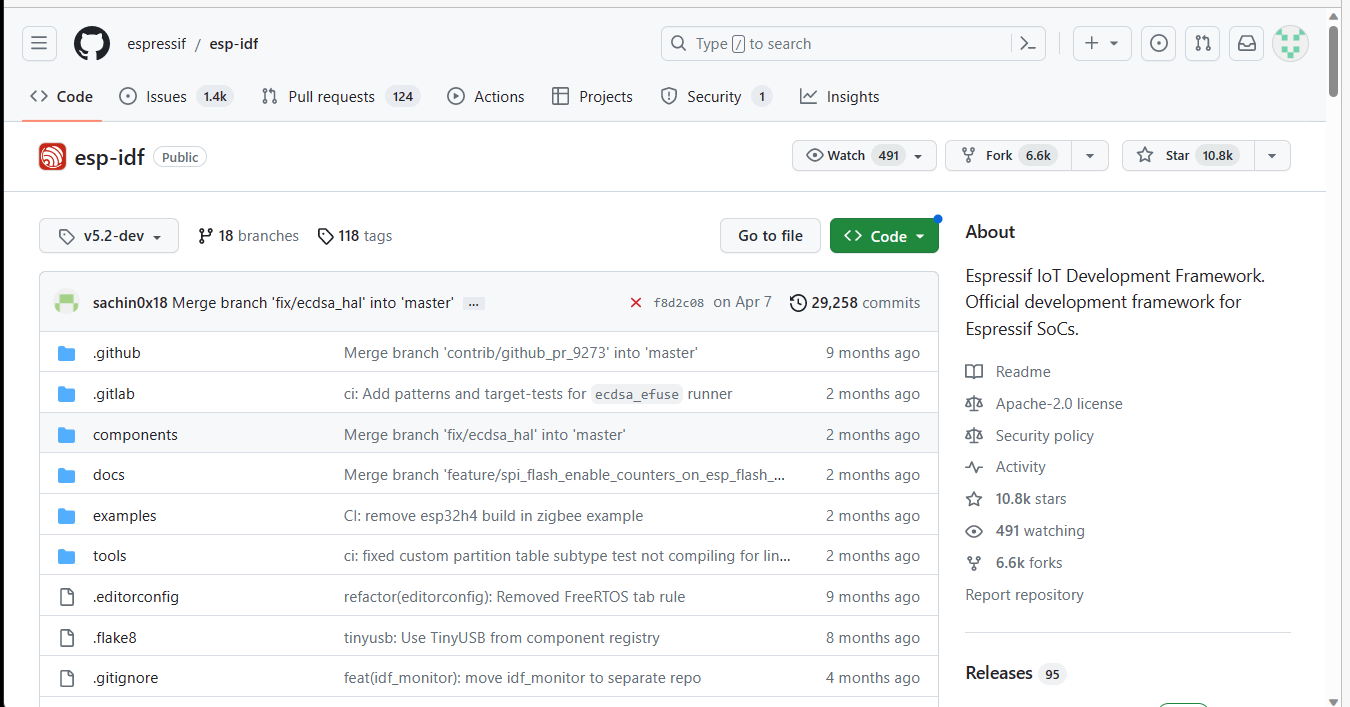Click the GitHub Octocat logo
The image size is (1350, 707).
pos(92,43)
